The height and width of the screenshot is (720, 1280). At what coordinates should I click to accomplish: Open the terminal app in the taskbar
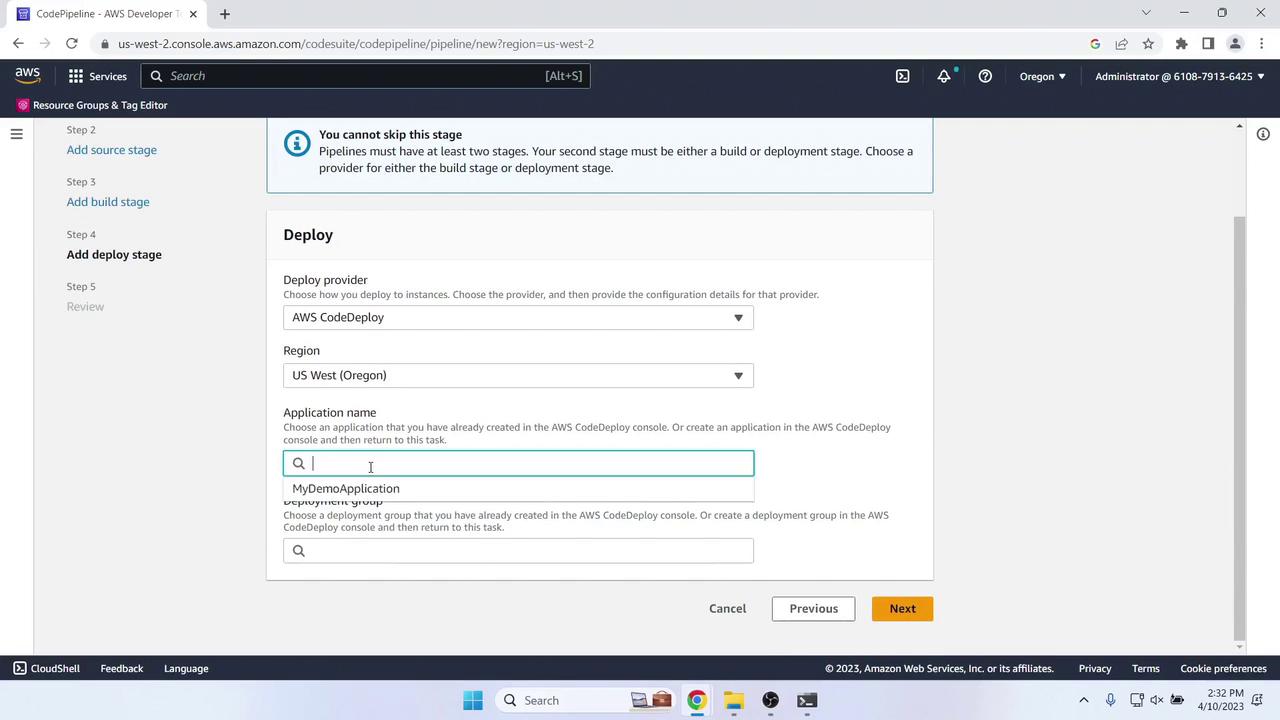pyautogui.click(x=807, y=700)
